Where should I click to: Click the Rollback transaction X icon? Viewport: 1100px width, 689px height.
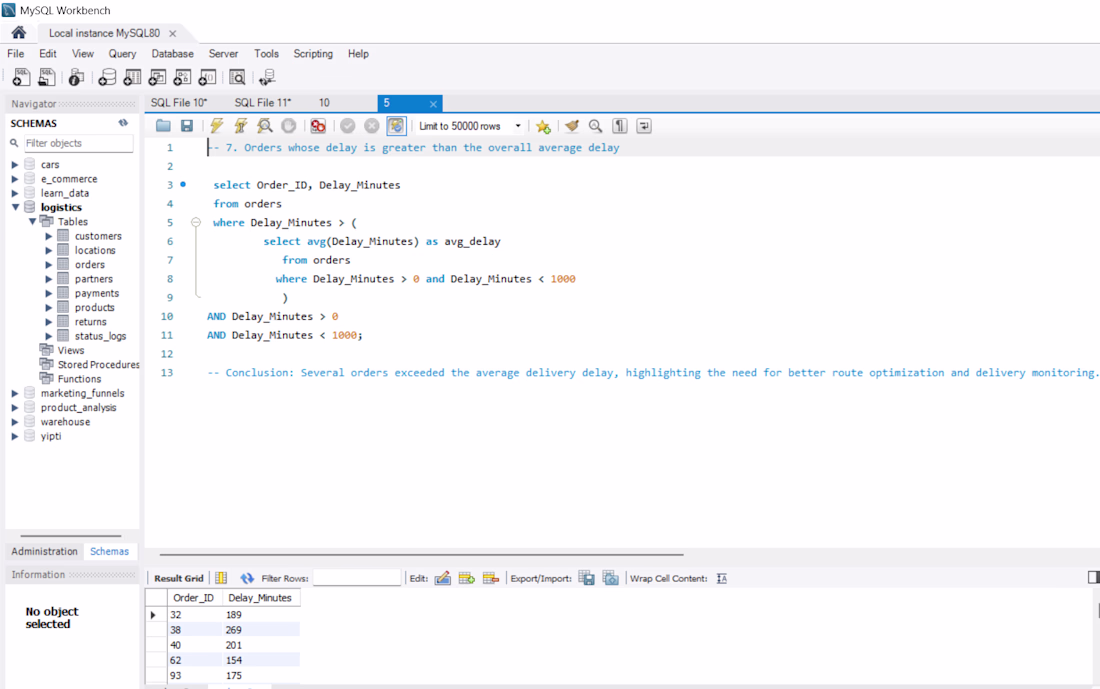pyautogui.click(x=372, y=126)
